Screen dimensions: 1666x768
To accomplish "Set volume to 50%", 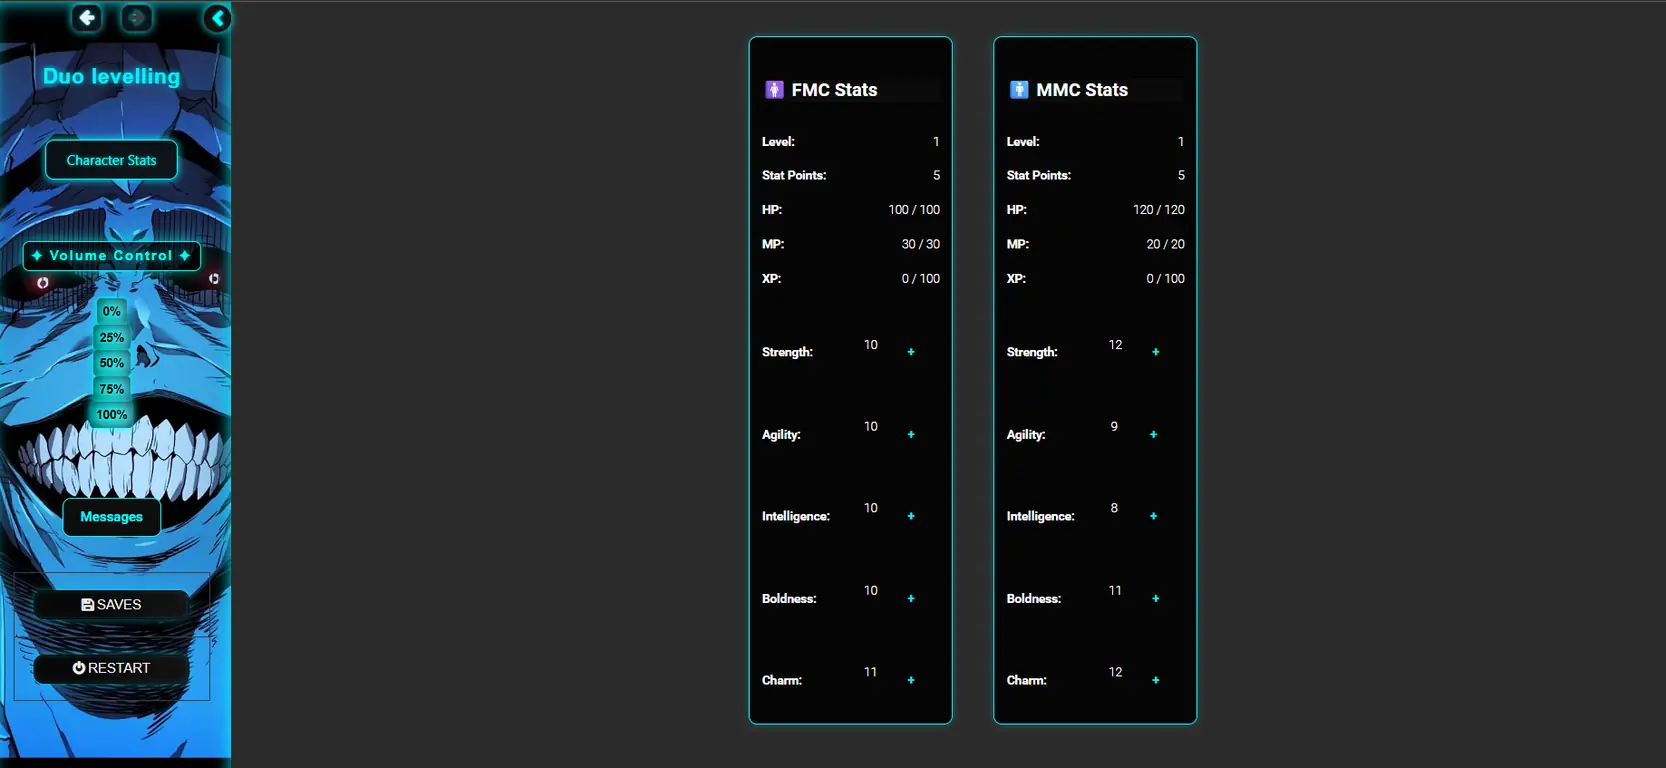I will 111,363.
